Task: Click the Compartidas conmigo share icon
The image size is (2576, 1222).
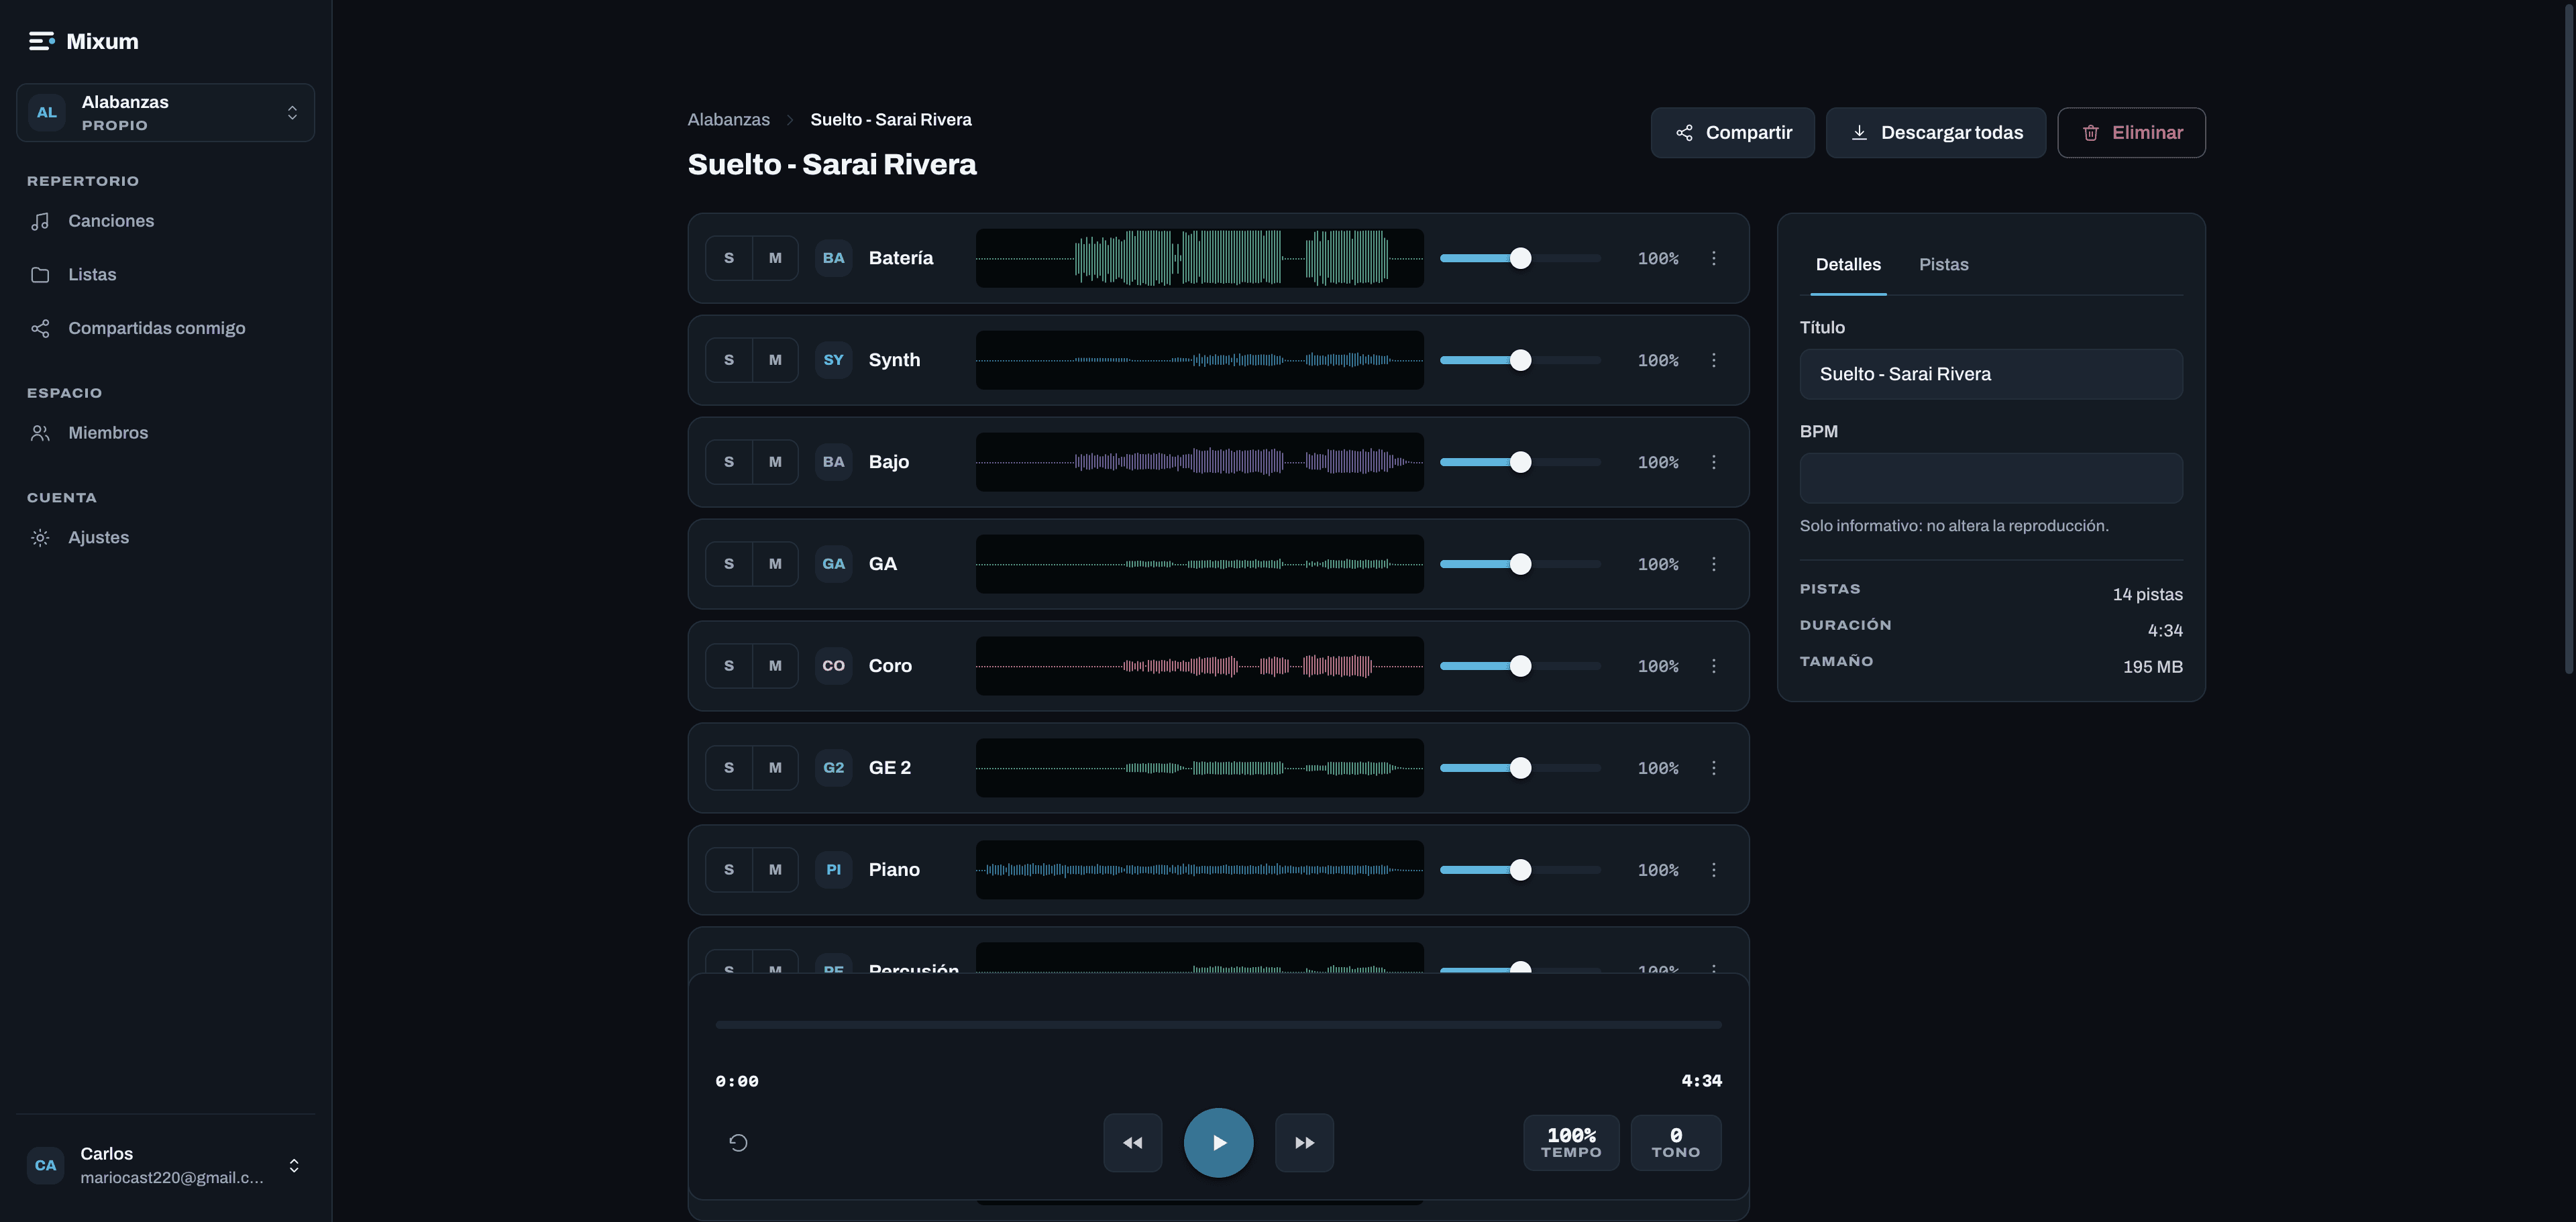Action: [40, 329]
